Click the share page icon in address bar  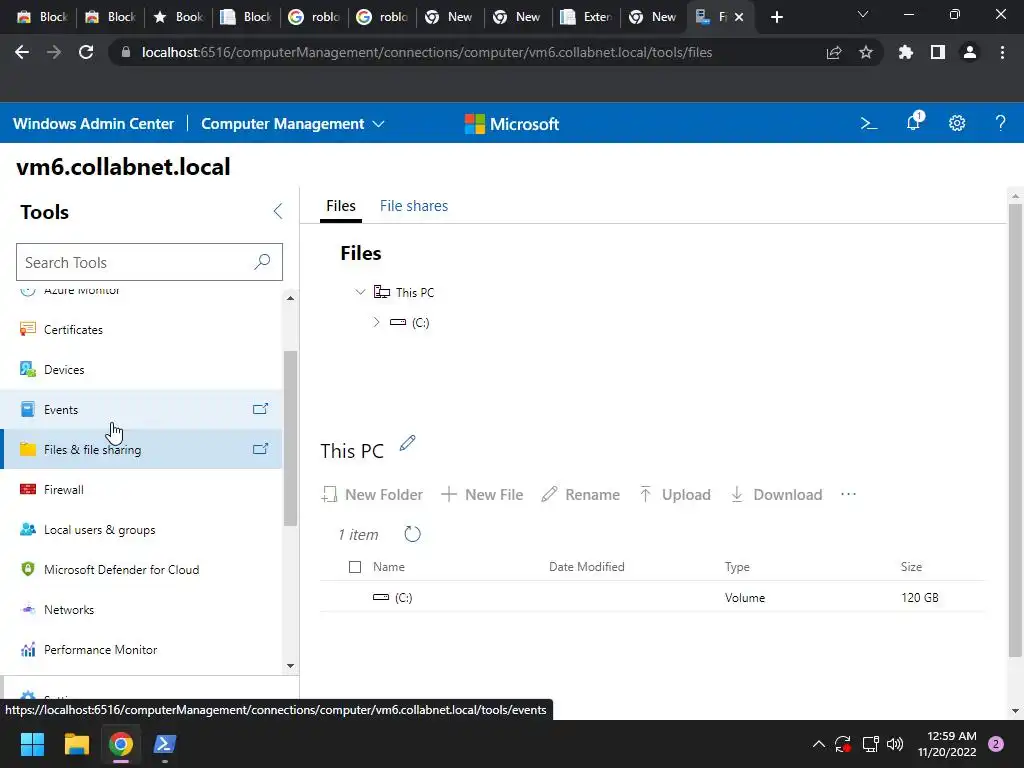(x=834, y=52)
